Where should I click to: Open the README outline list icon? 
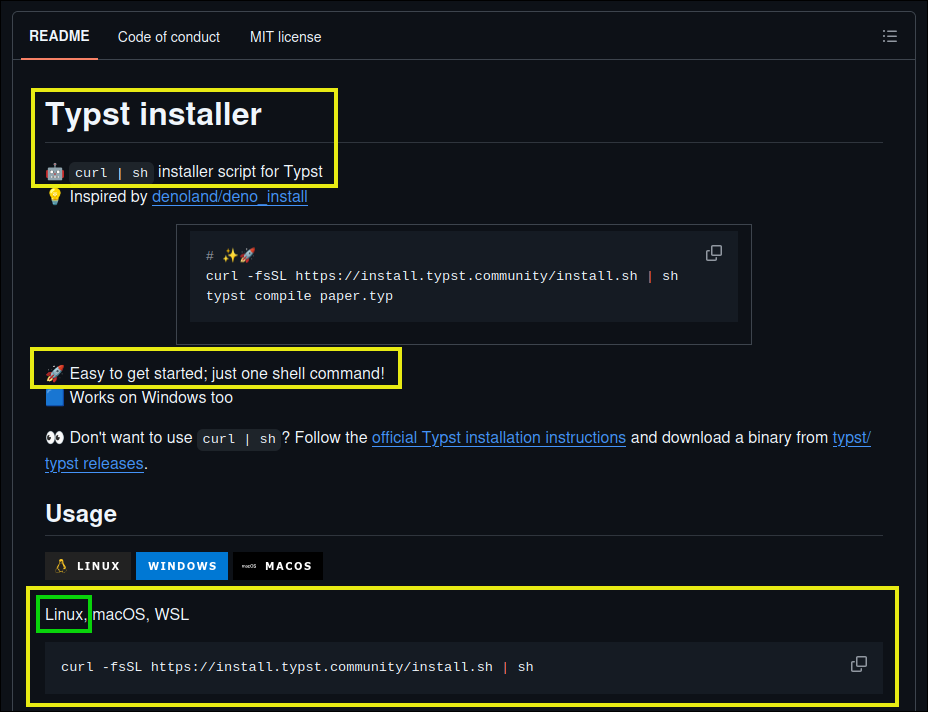(x=890, y=37)
